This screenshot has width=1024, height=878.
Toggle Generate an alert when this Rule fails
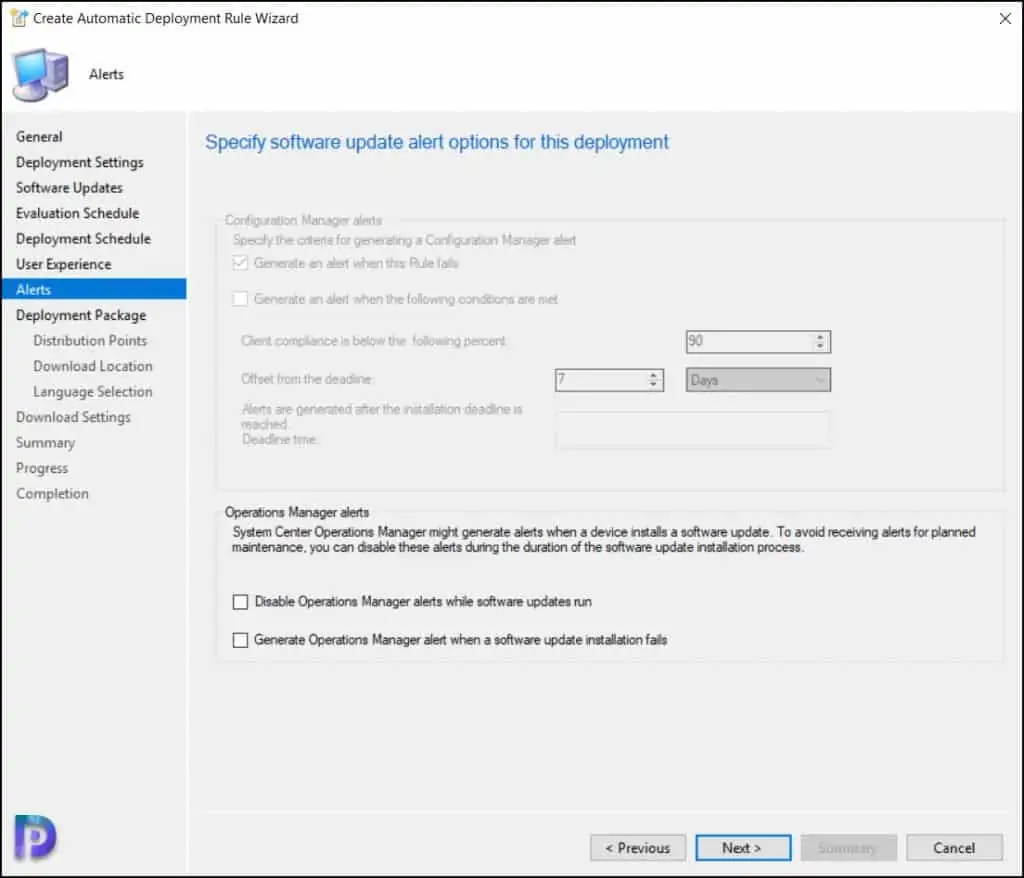[240, 264]
